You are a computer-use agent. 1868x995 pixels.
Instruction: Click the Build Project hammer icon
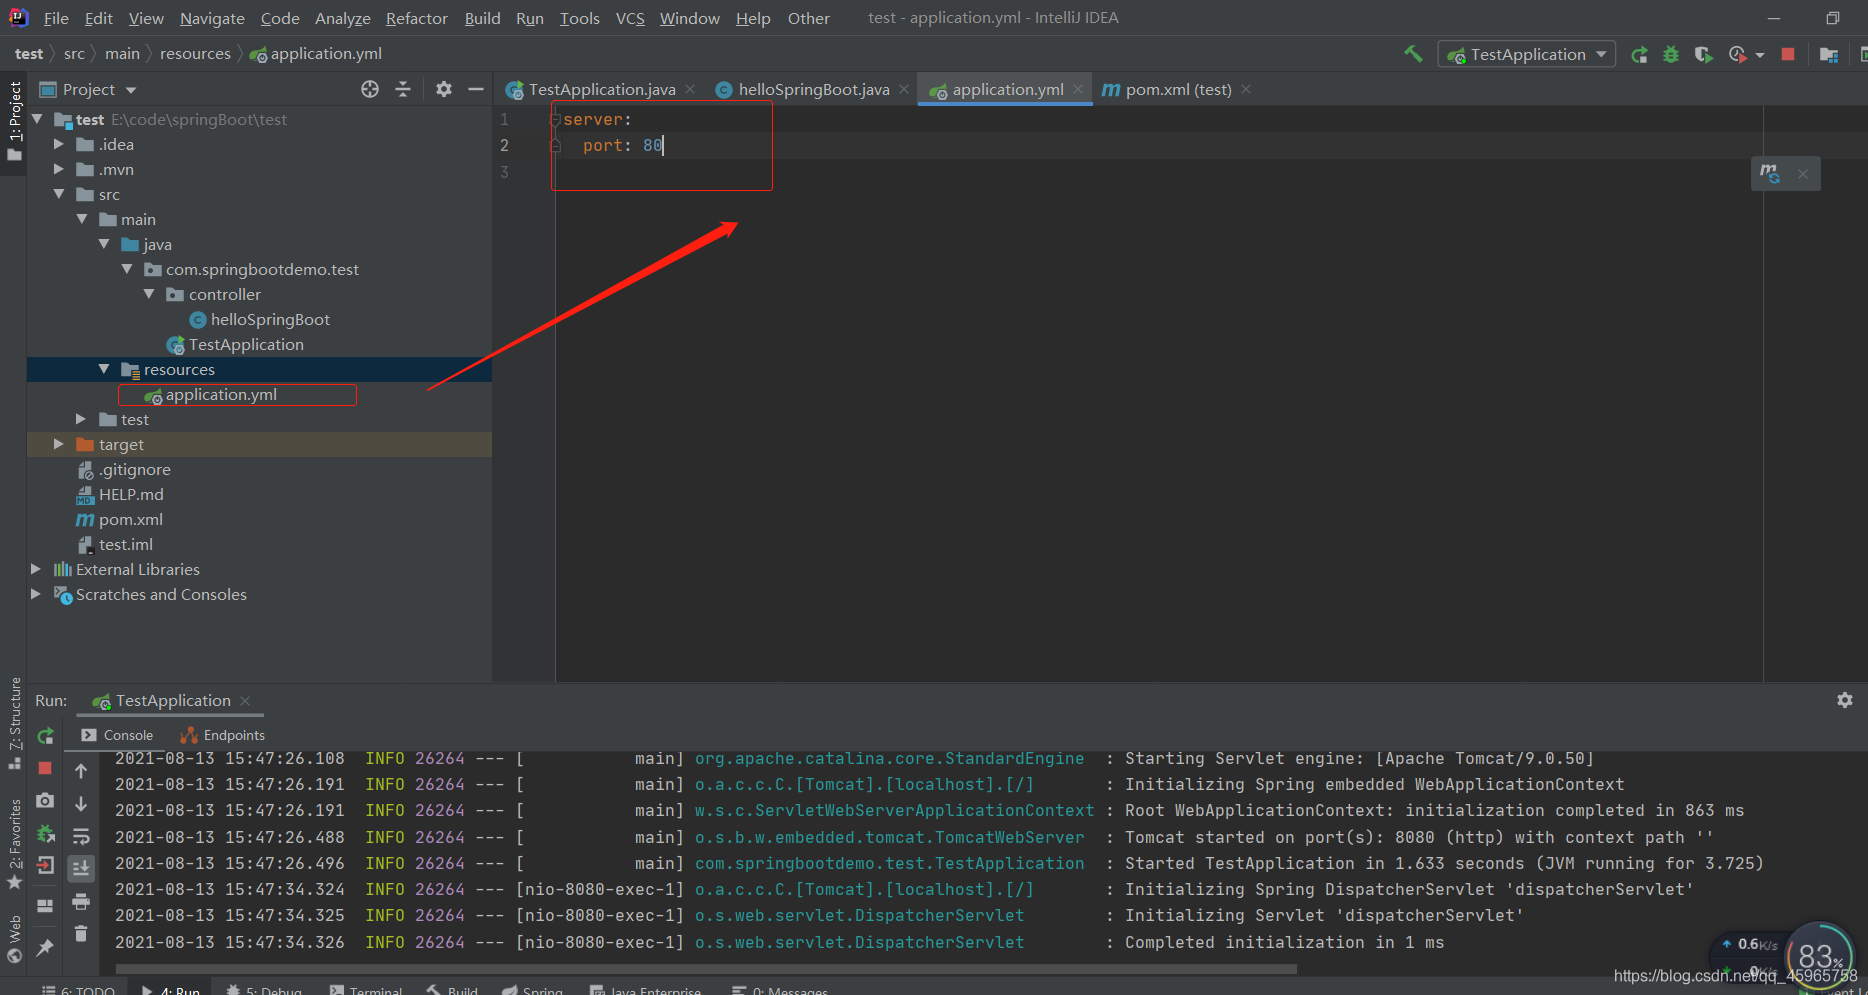pos(1413,54)
